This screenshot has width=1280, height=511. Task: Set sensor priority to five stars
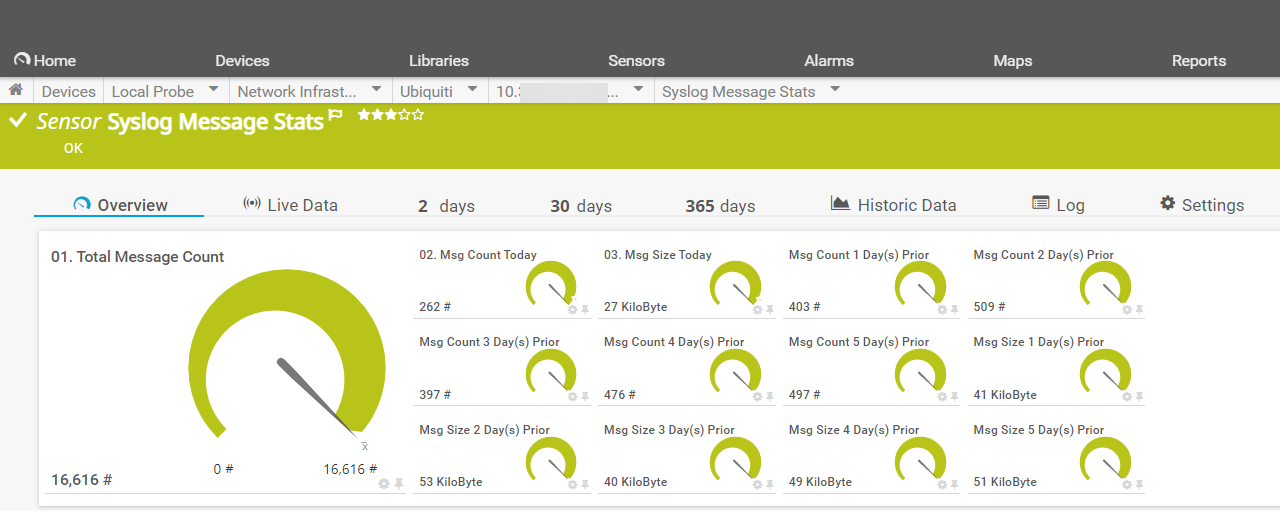click(418, 115)
